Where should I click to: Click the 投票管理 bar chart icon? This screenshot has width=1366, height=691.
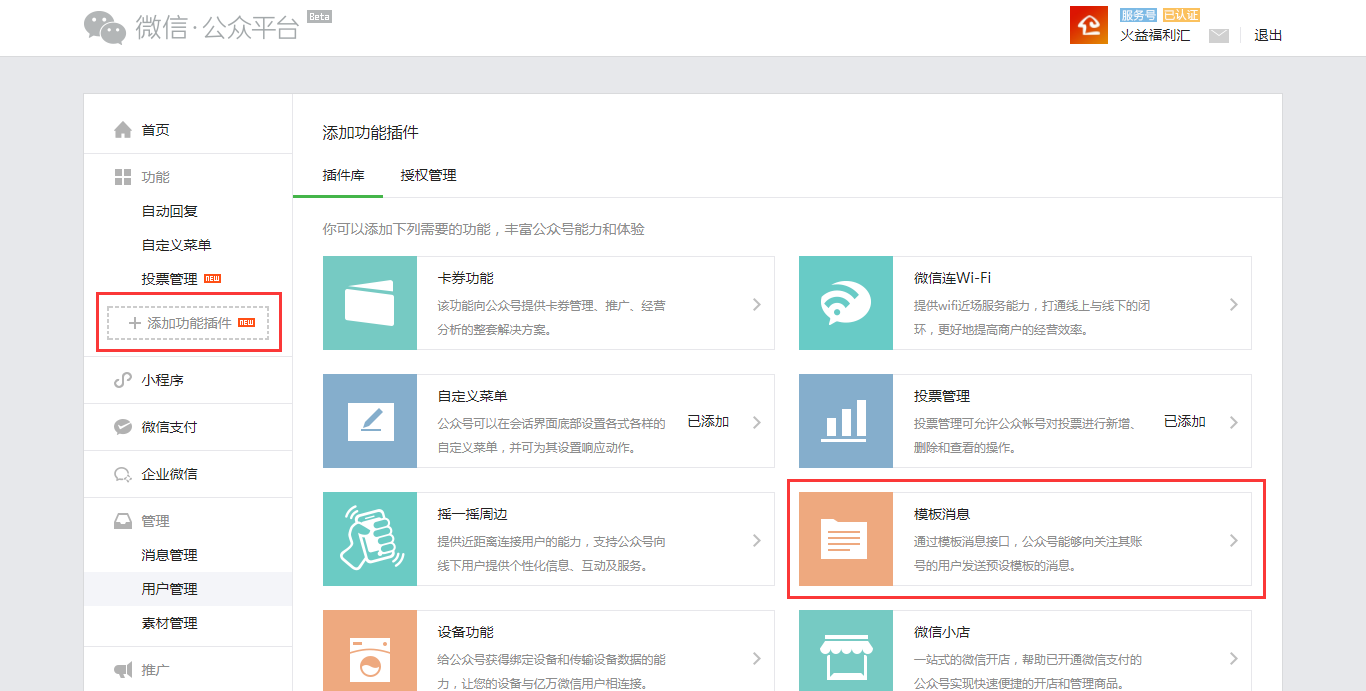[x=845, y=421]
